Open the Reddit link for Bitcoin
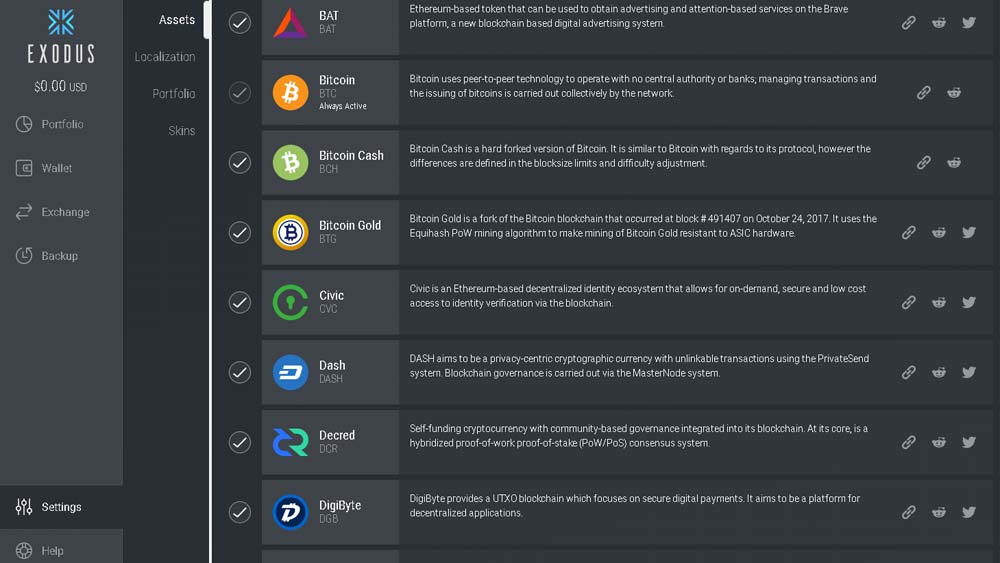 click(x=954, y=93)
